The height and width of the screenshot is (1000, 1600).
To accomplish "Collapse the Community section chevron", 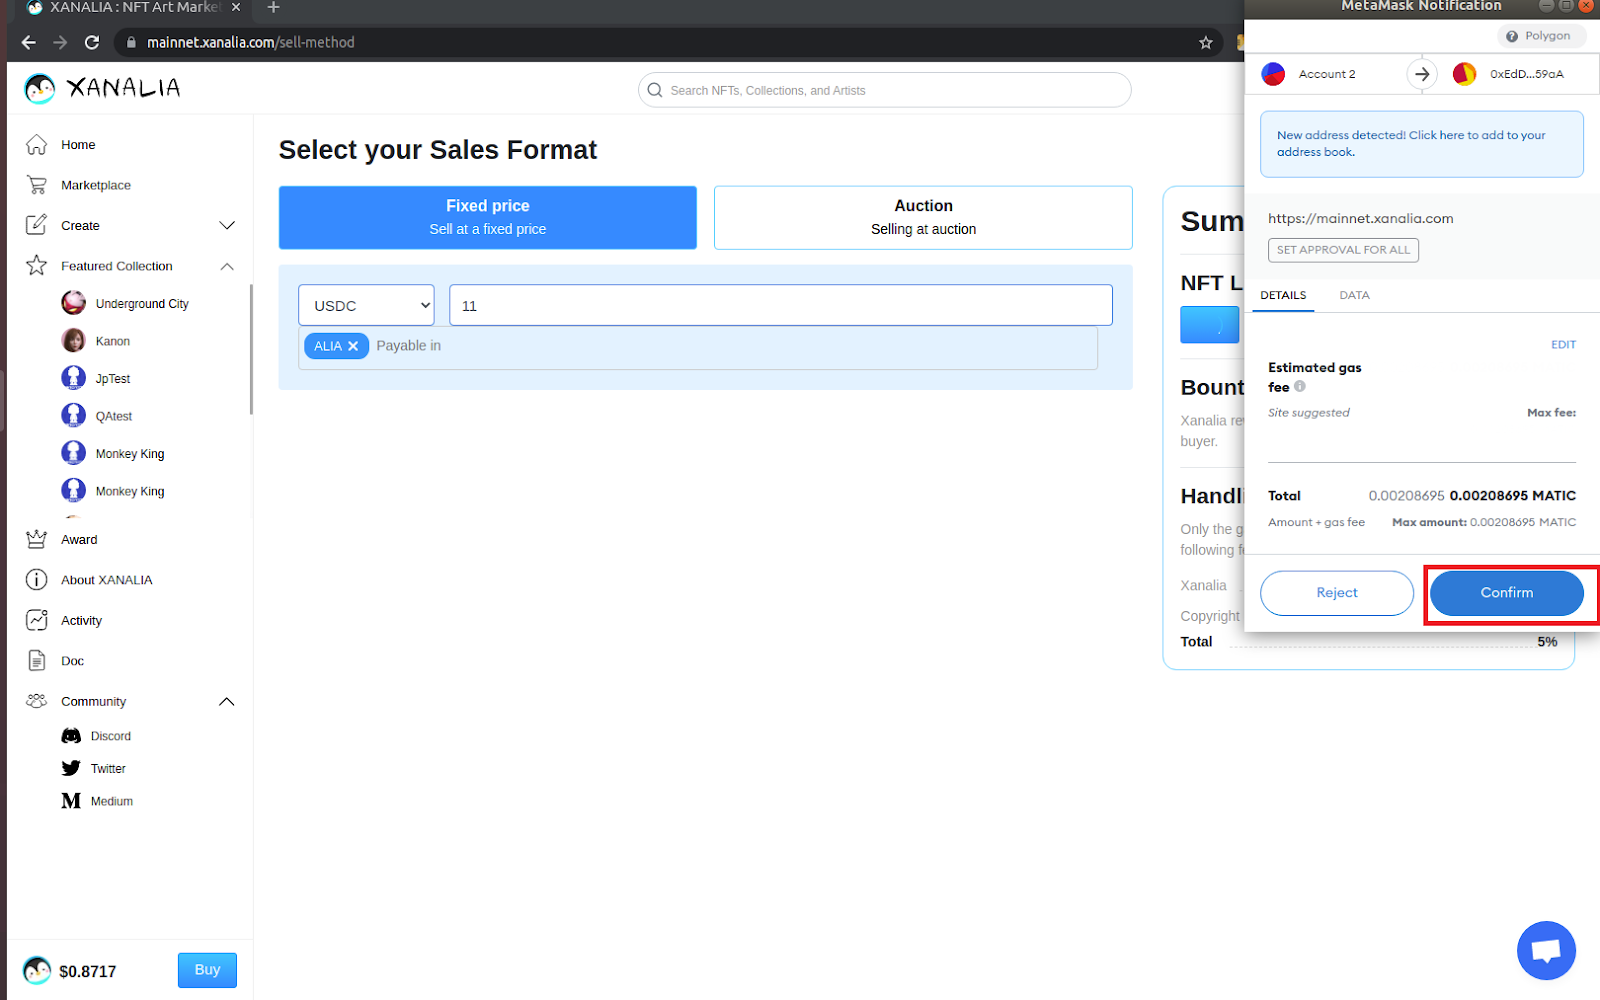I will (x=227, y=702).
